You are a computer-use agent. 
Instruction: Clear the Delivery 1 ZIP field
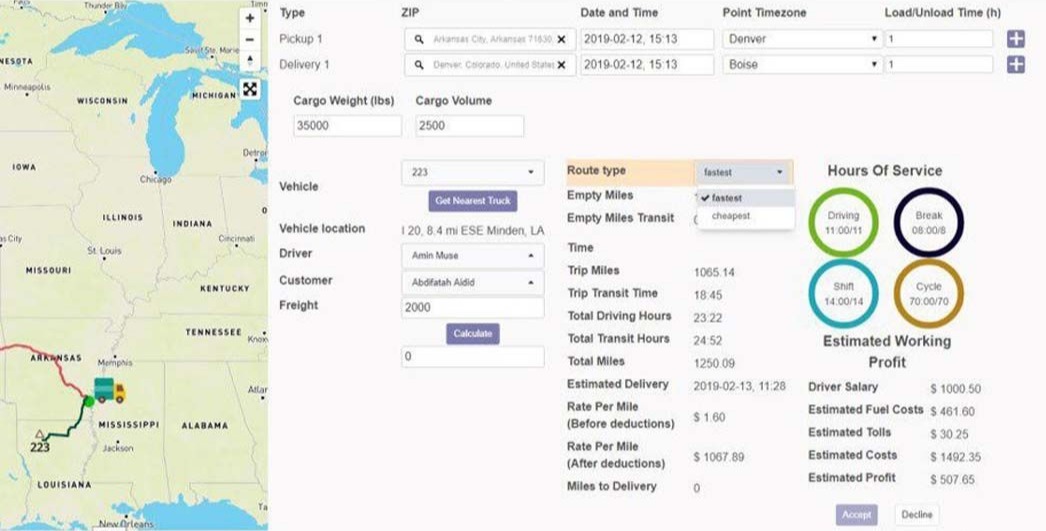pos(561,65)
